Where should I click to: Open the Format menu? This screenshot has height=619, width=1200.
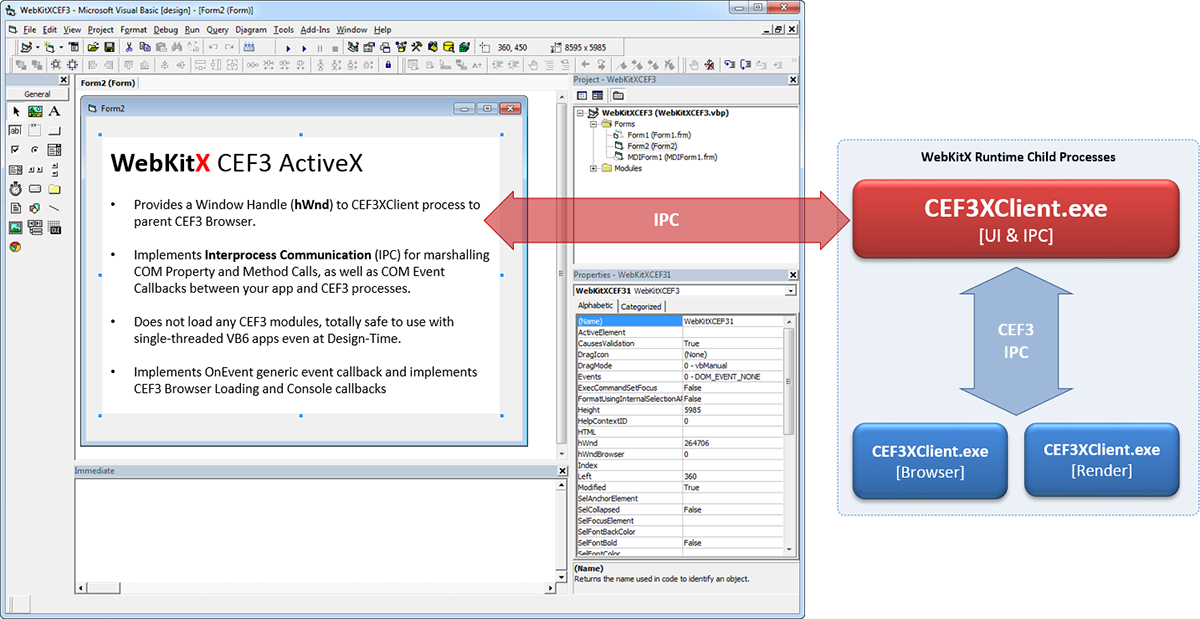point(134,30)
